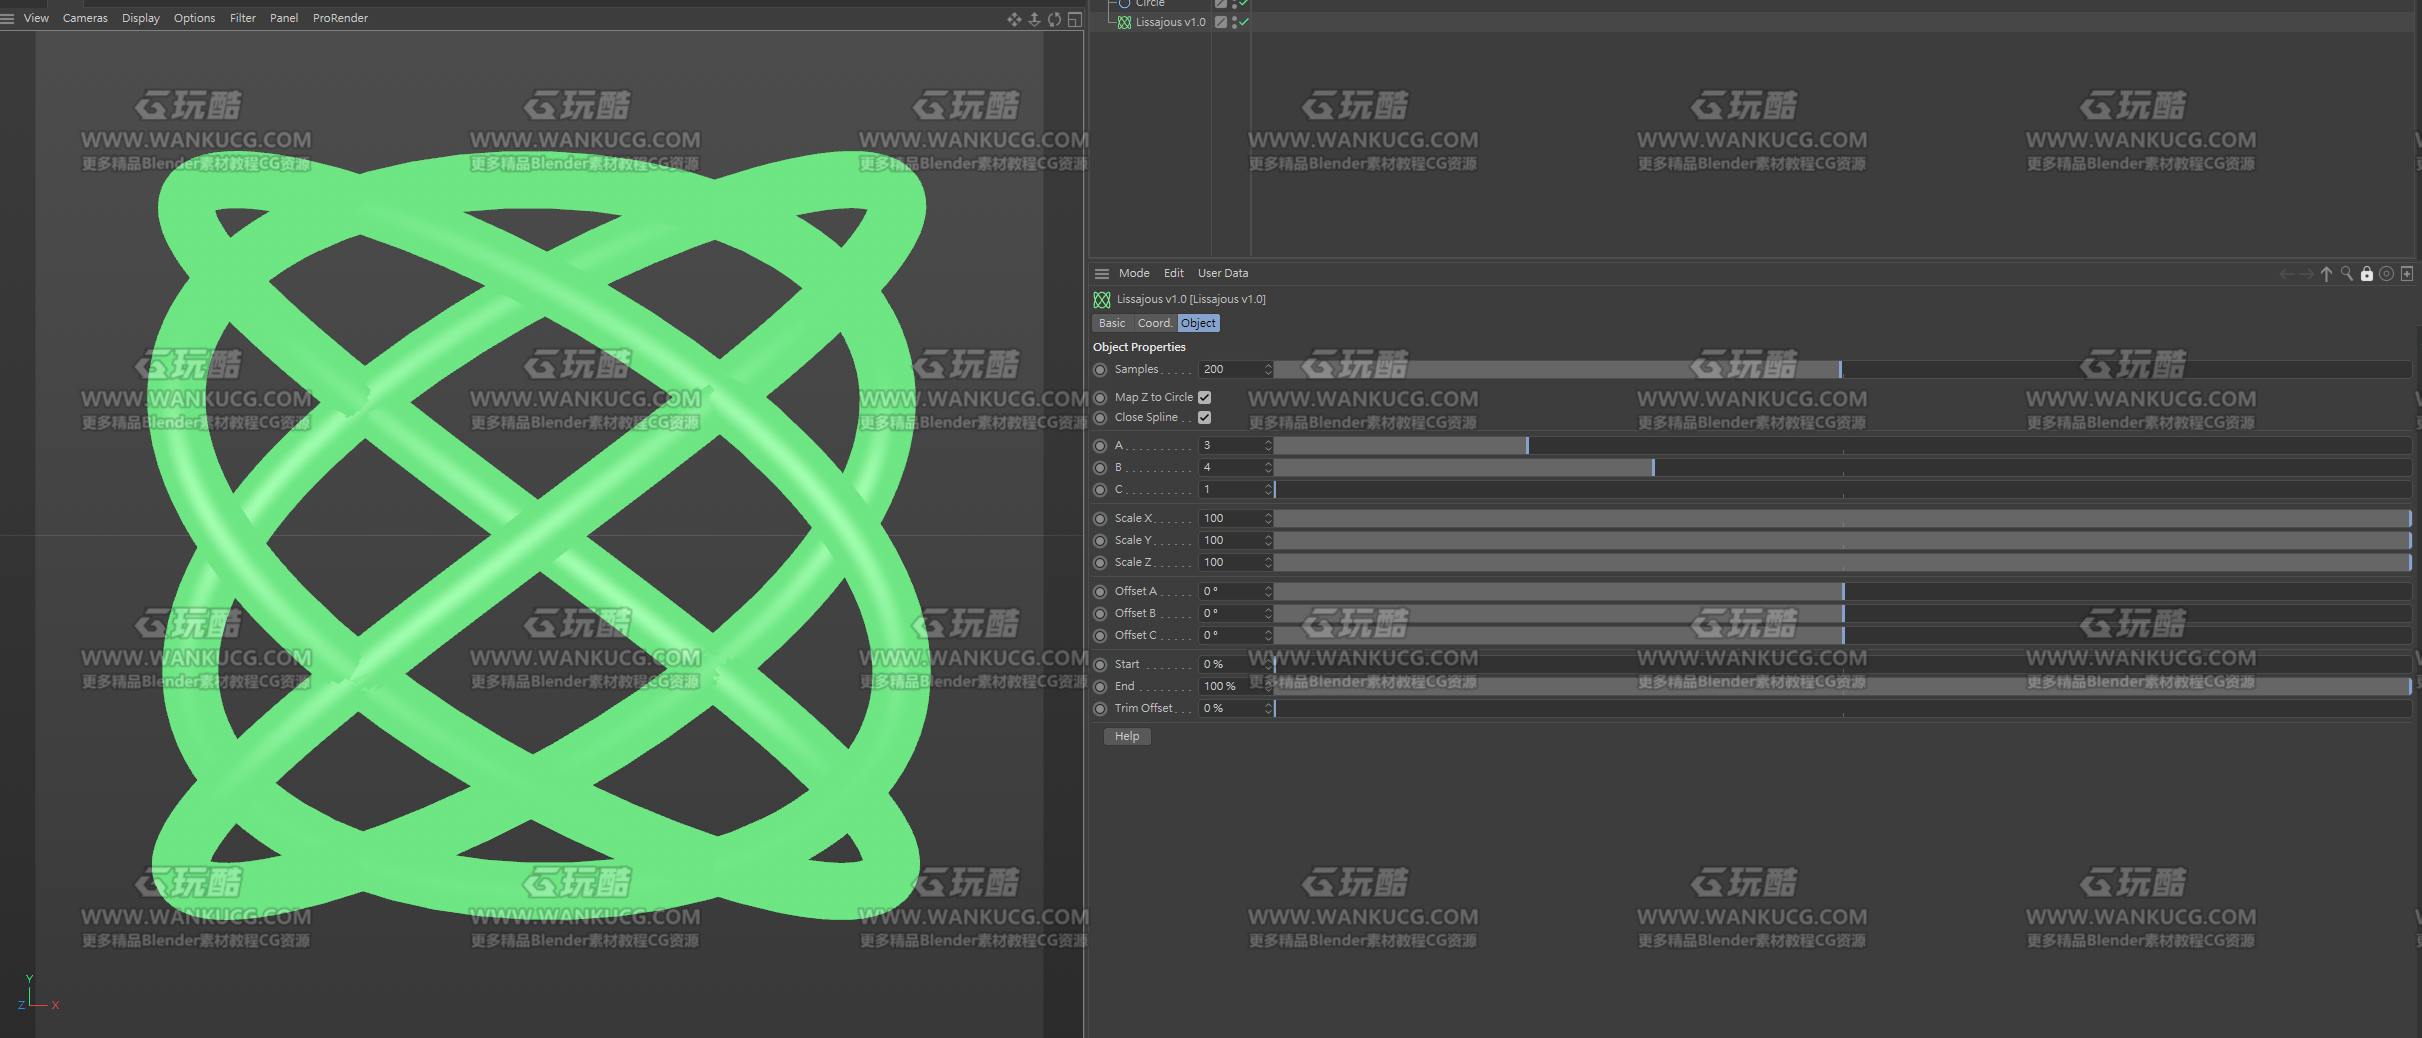Open the viewport hamburger menu
2422x1038 pixels.
8,18
